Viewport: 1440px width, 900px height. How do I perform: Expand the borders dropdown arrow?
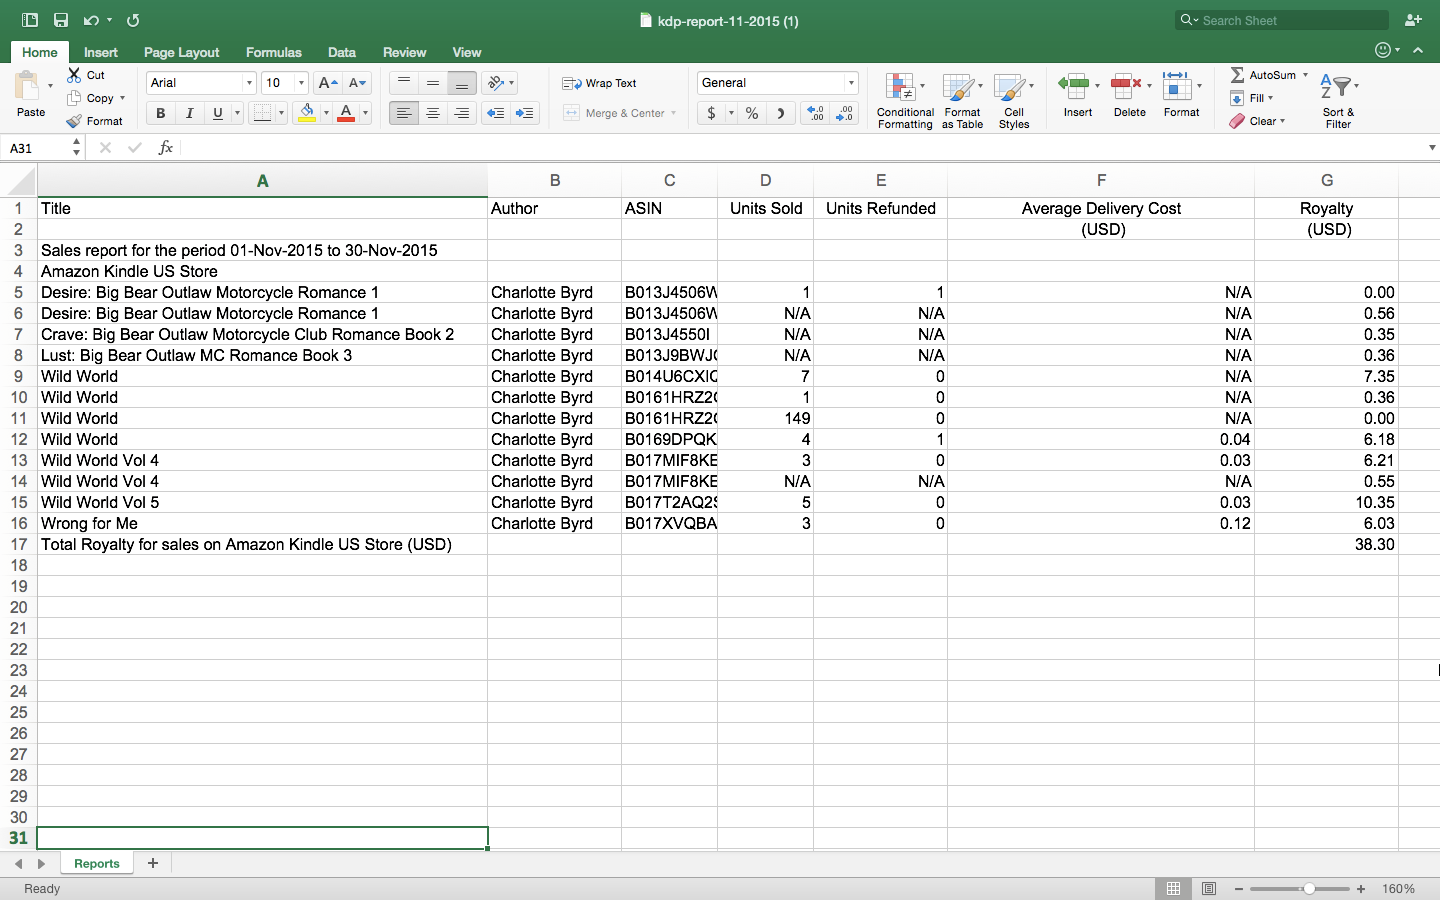pyautogui.click(x=281, y=113)
